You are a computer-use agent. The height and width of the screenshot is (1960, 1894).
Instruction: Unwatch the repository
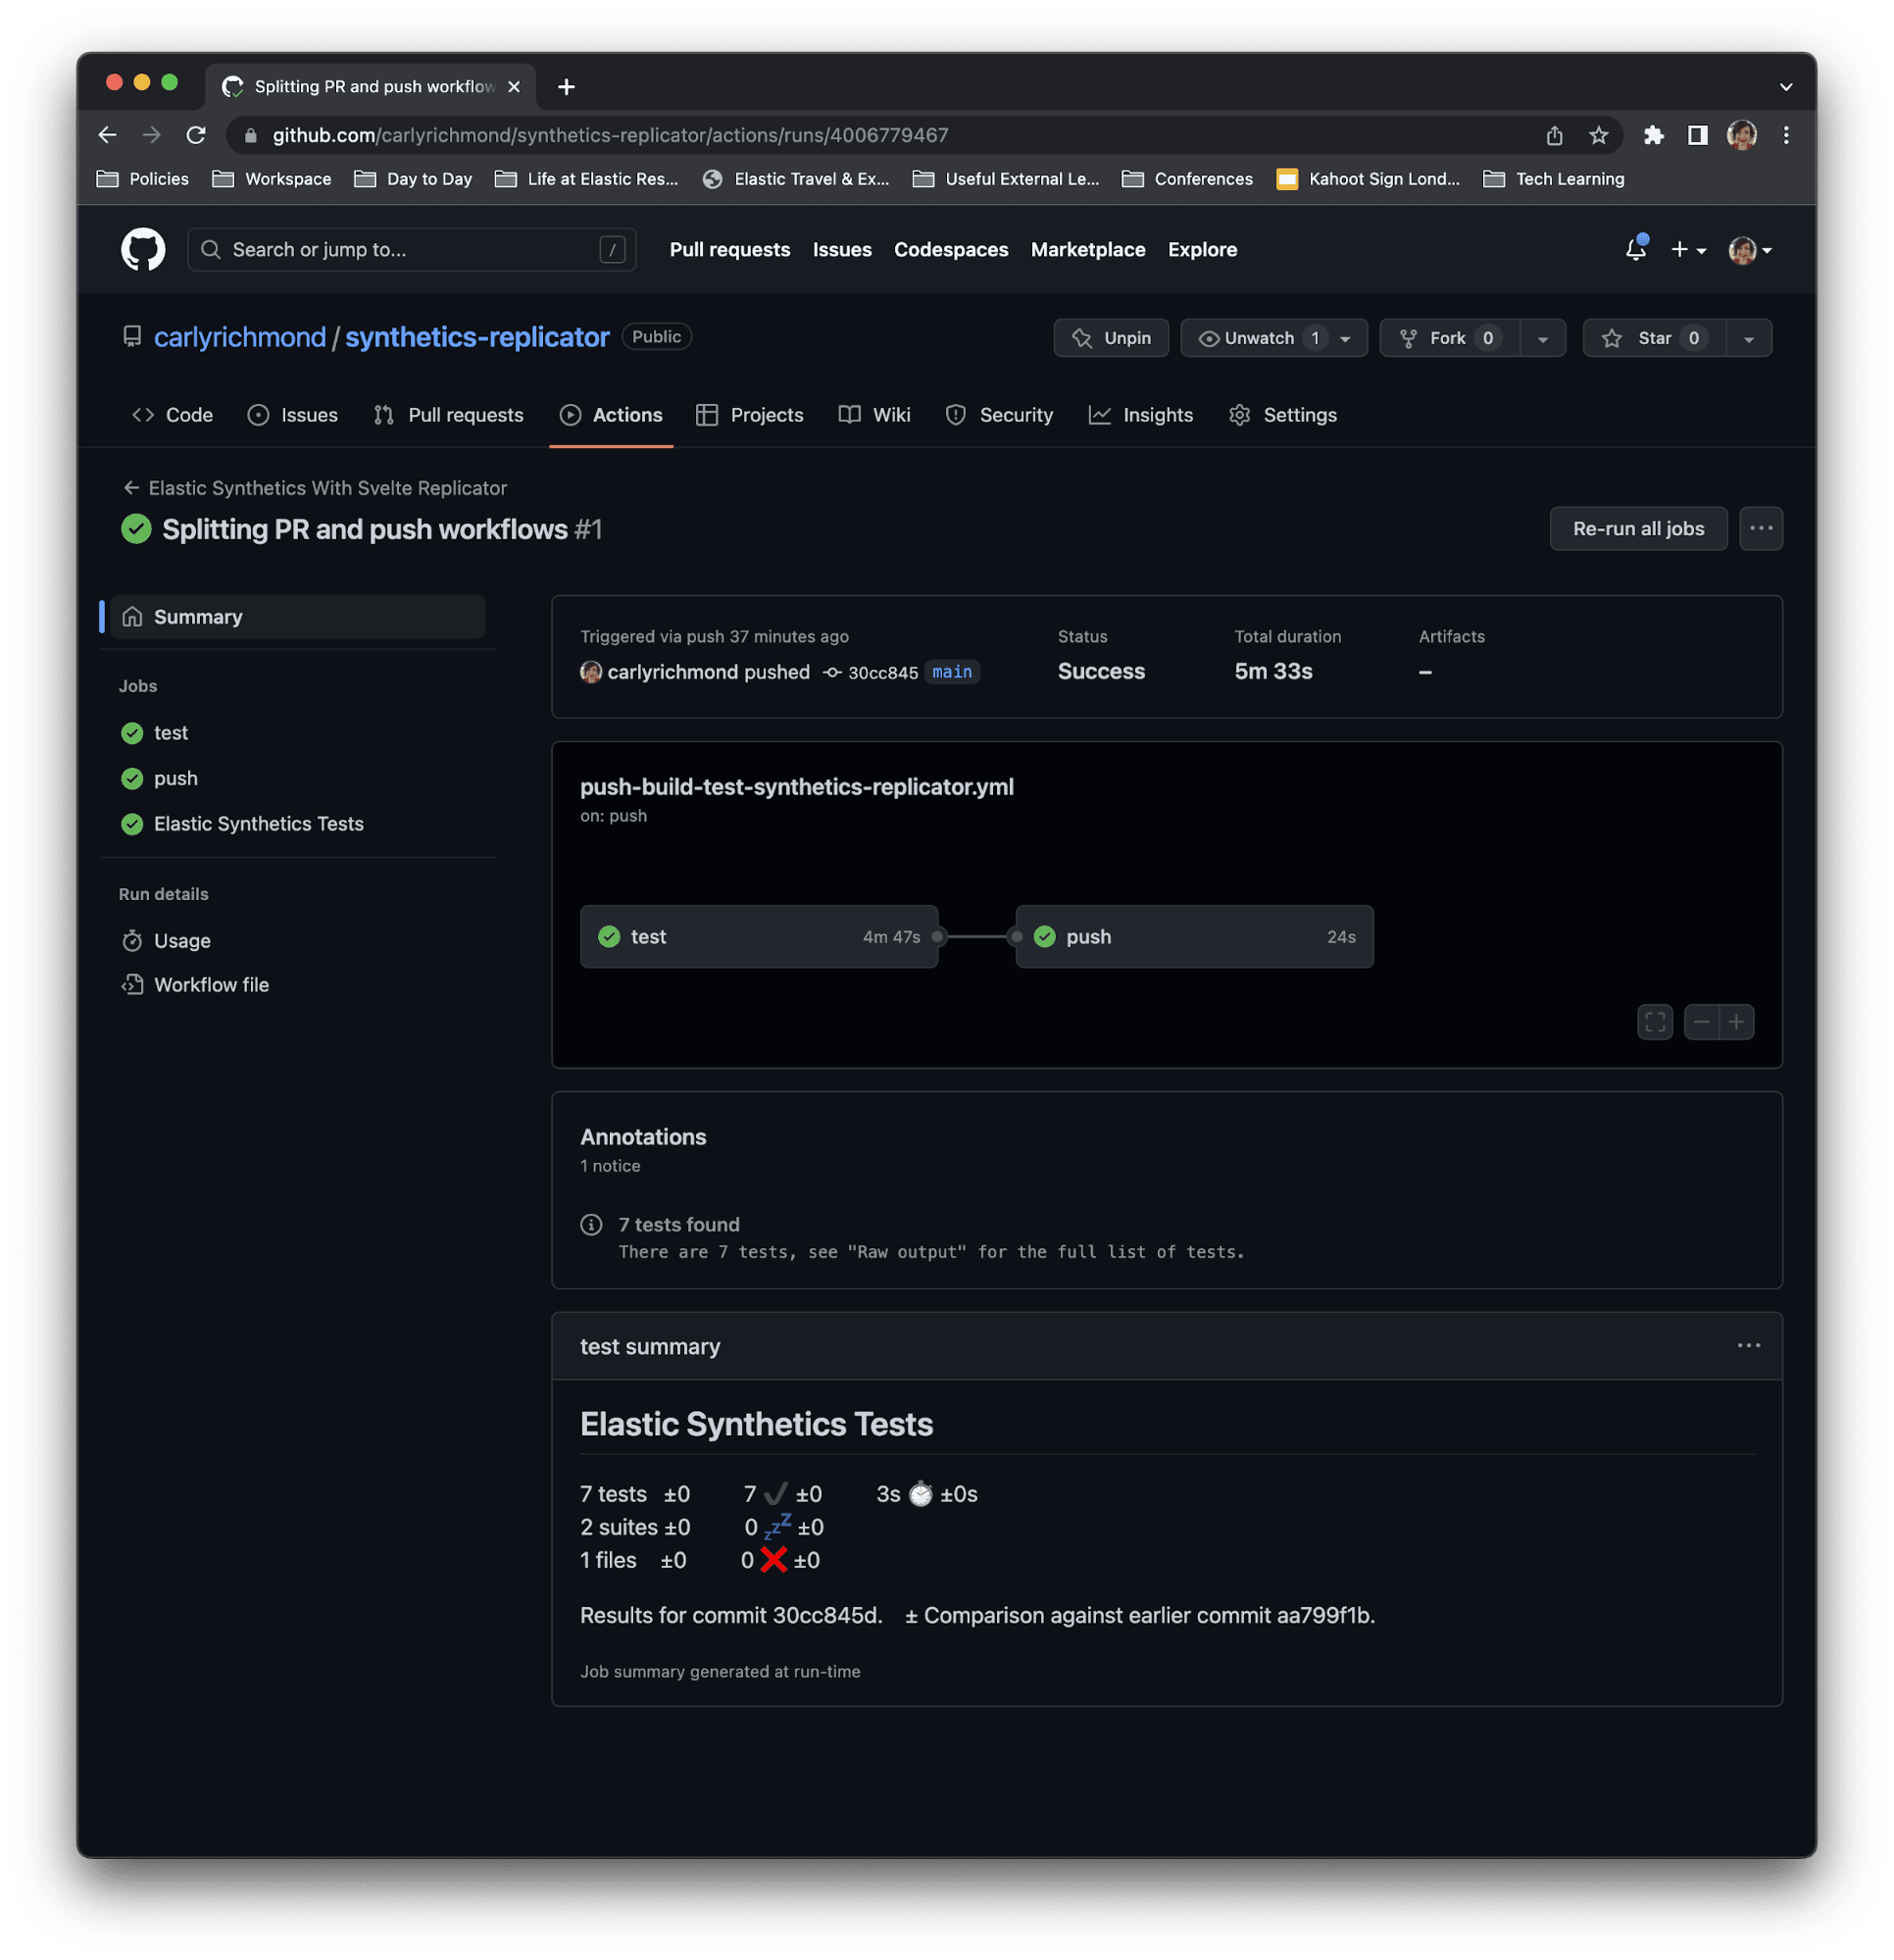[x=1258, y=338]
